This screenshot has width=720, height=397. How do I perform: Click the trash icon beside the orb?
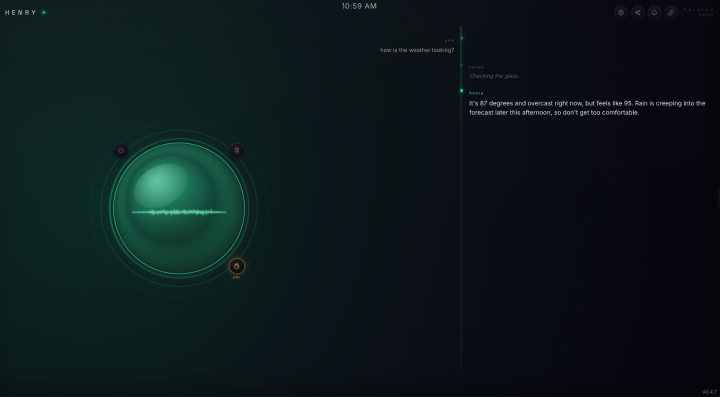237,151
